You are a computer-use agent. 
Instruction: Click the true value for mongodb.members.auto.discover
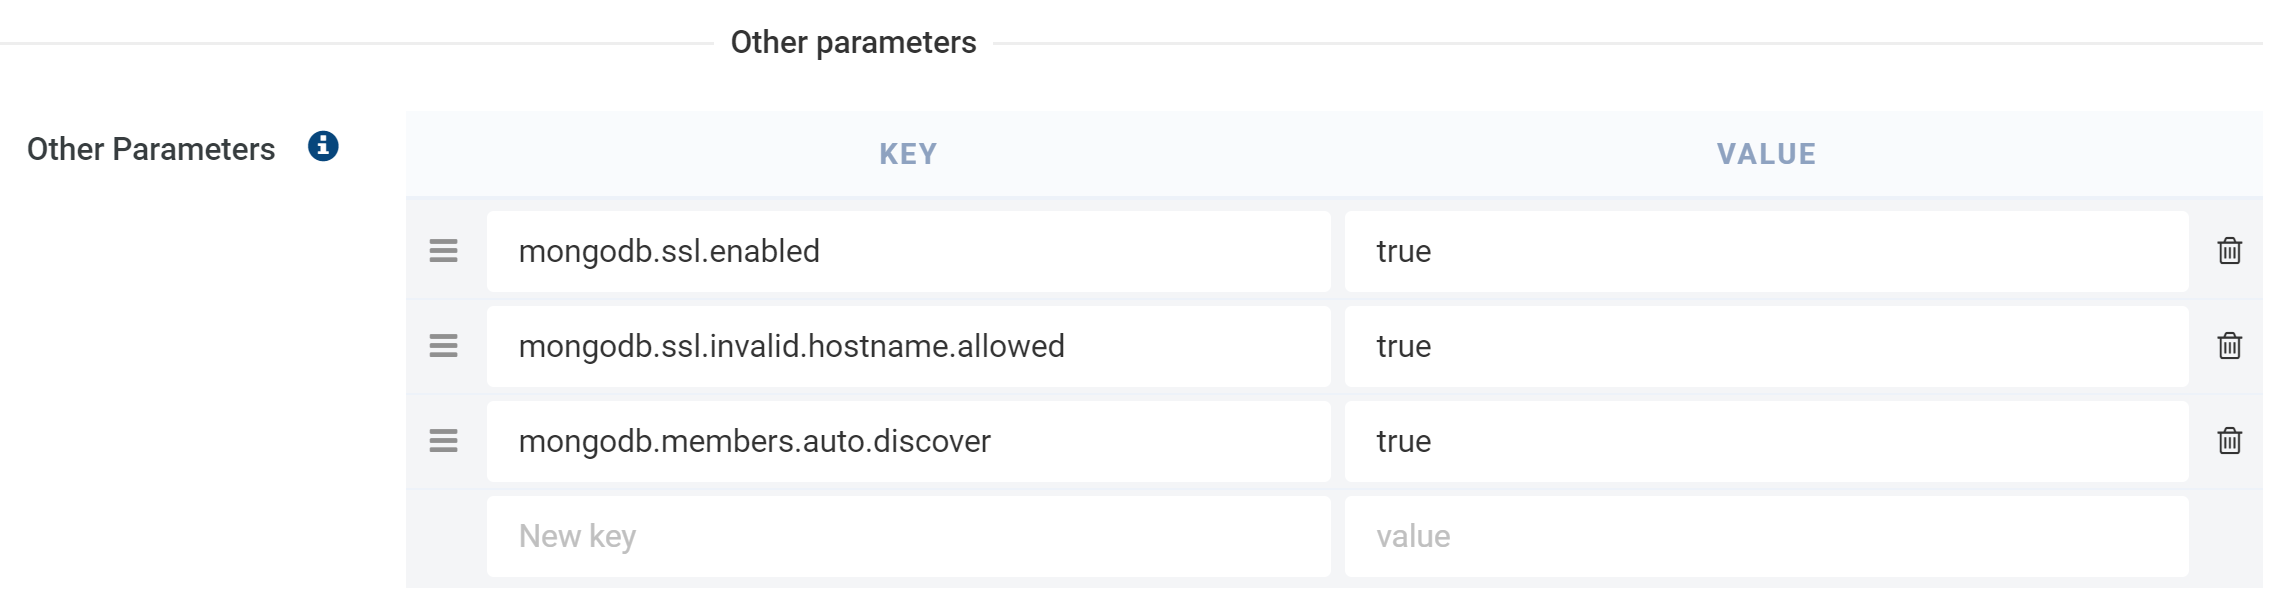tap(1766, 441)
